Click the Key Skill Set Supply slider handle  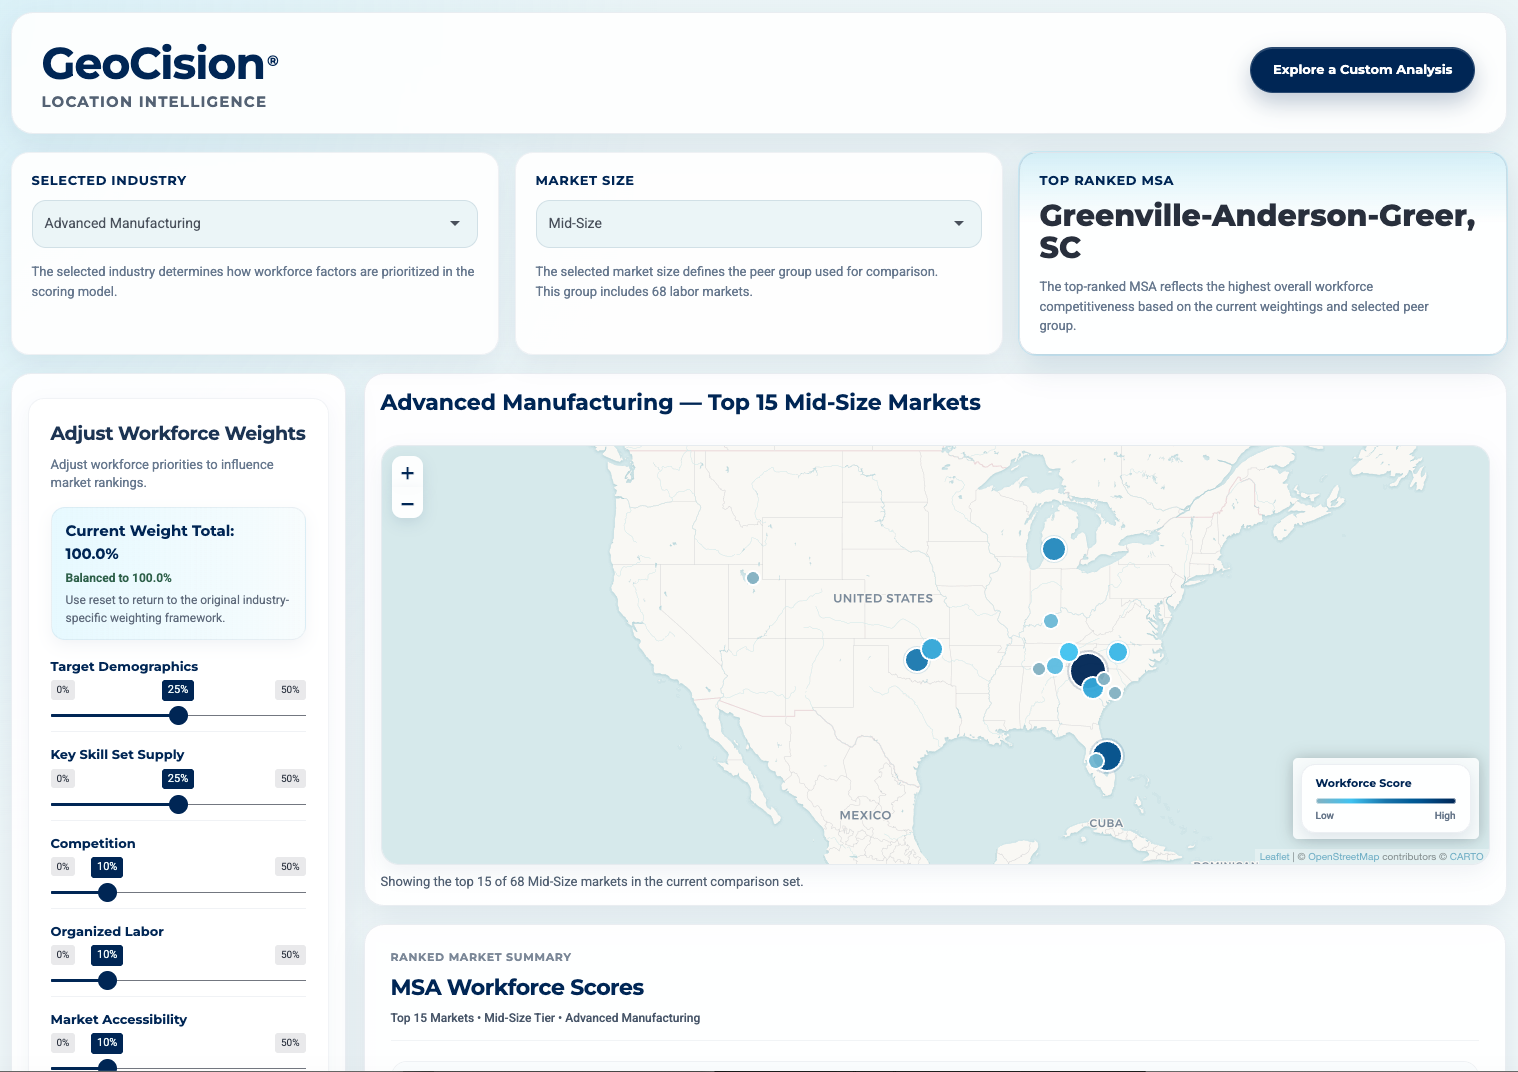(178, 804)
